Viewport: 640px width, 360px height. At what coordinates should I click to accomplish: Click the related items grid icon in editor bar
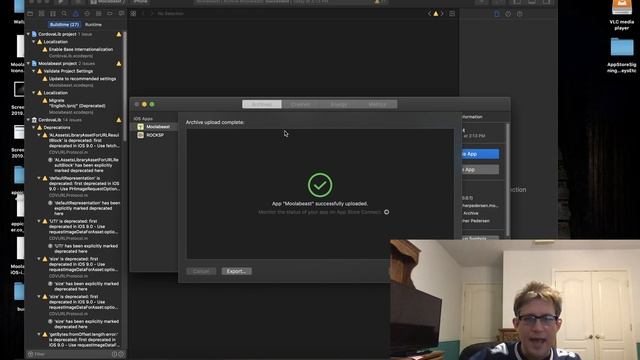(133, 13)
